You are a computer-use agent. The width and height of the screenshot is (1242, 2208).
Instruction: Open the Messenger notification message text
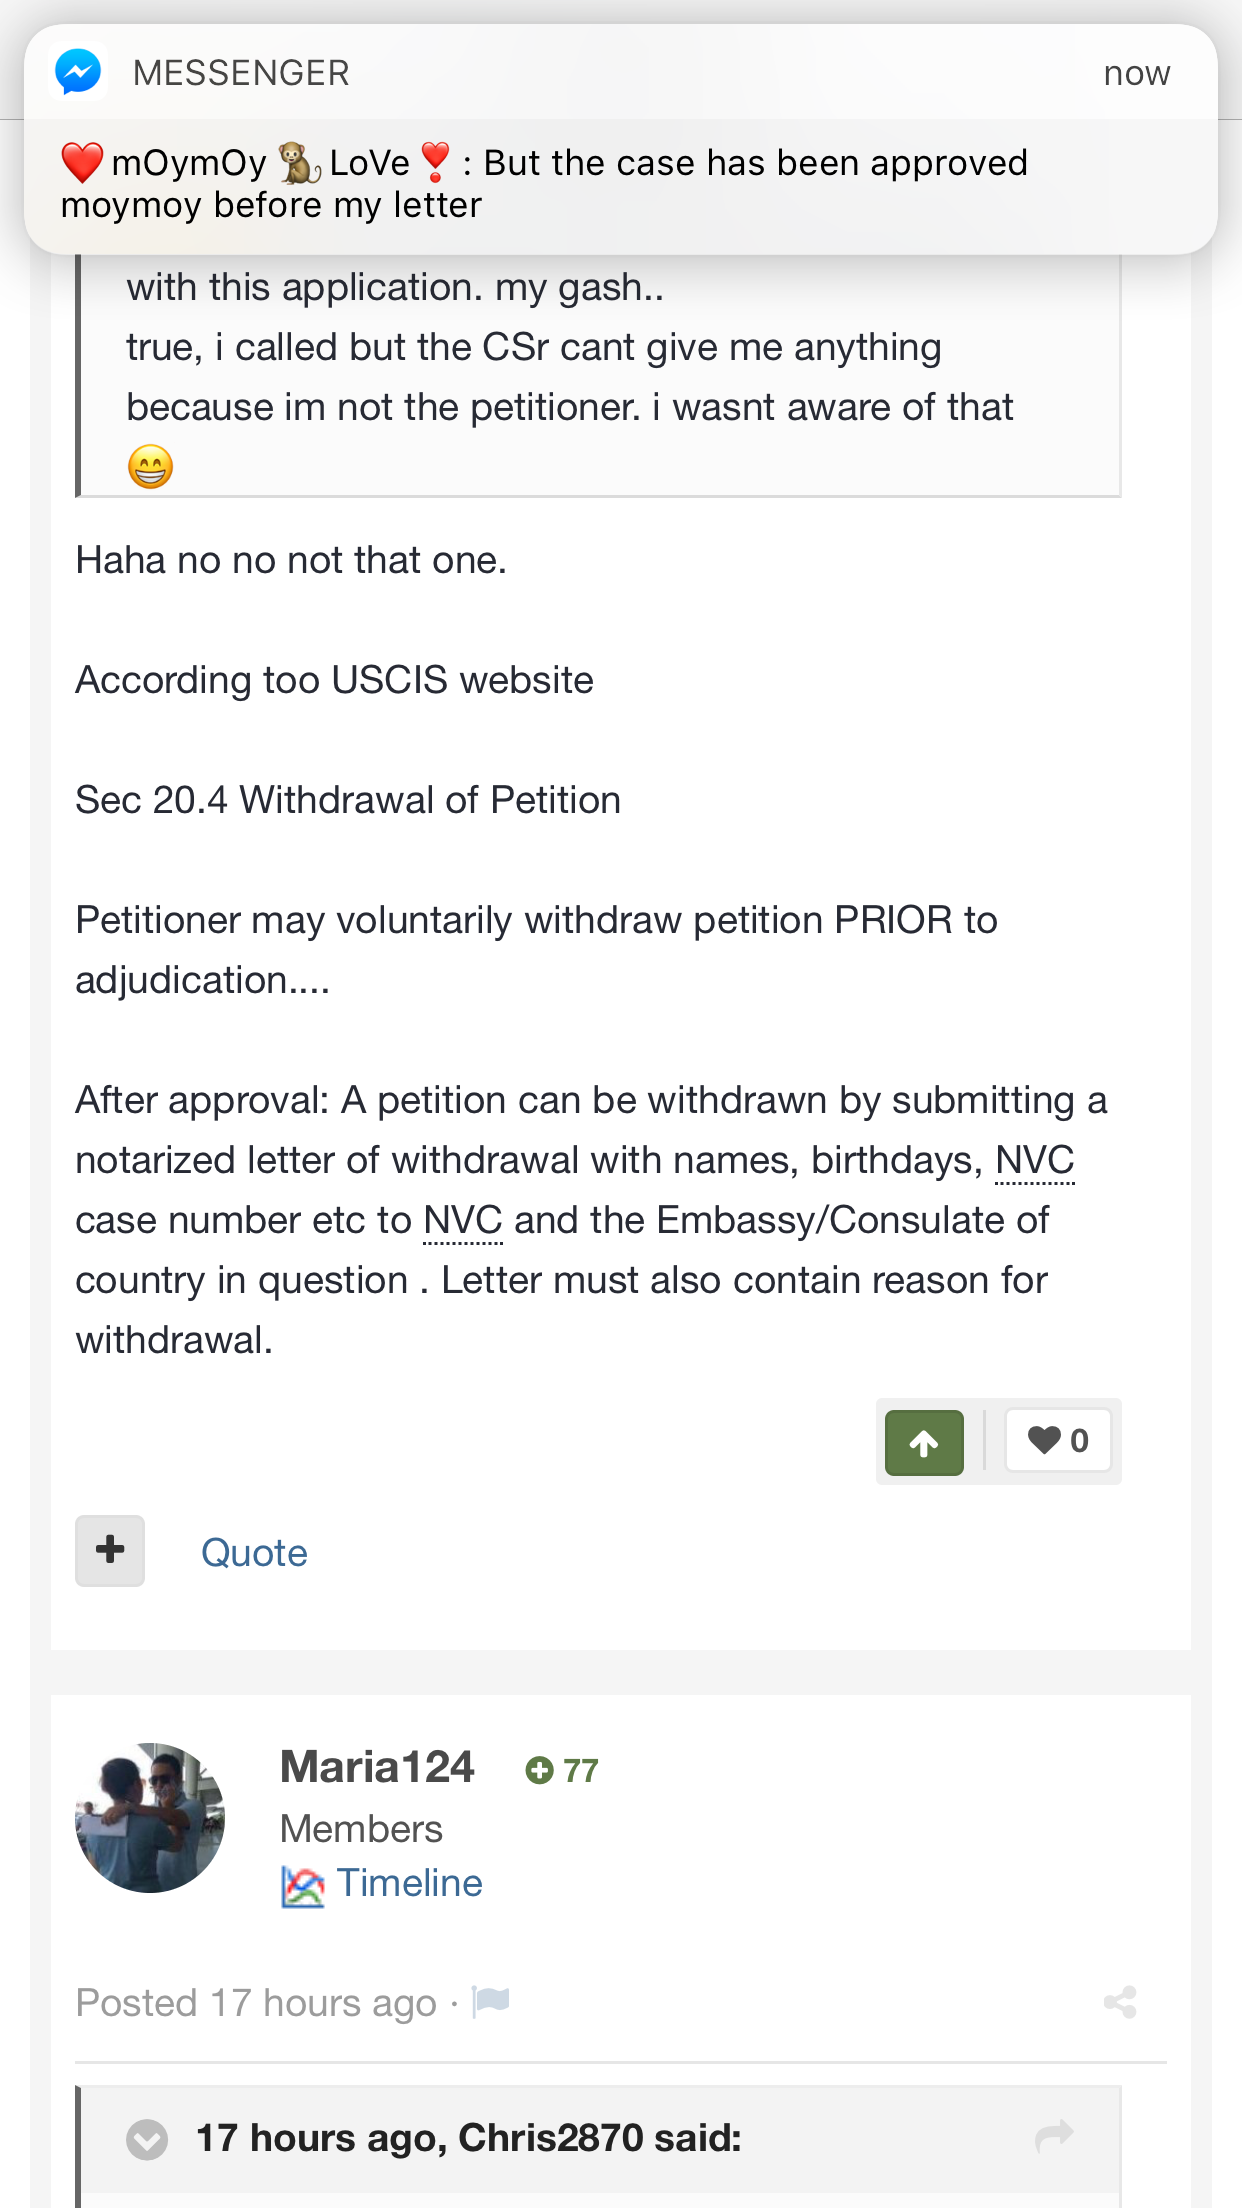(544, 184)
